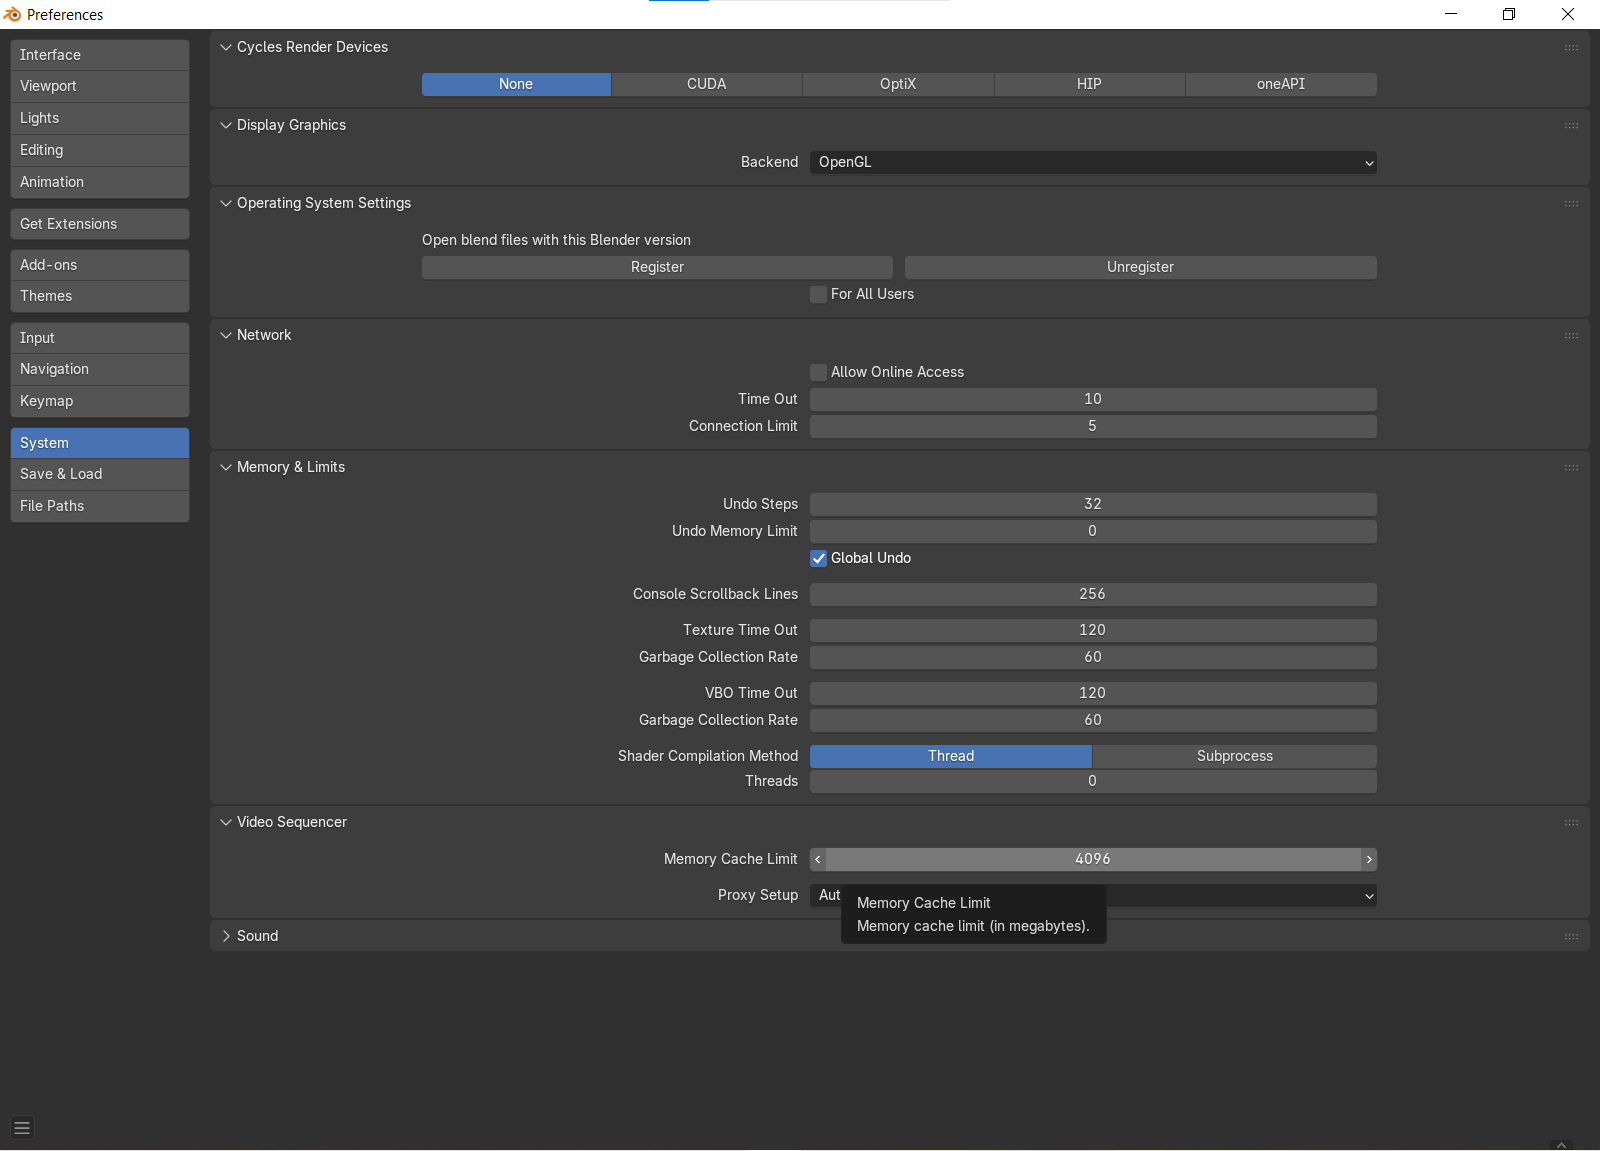This screenshot has width=1600, height=1151.
Task: Go to the Keymap preferences tab
Action: pos(100,401)
